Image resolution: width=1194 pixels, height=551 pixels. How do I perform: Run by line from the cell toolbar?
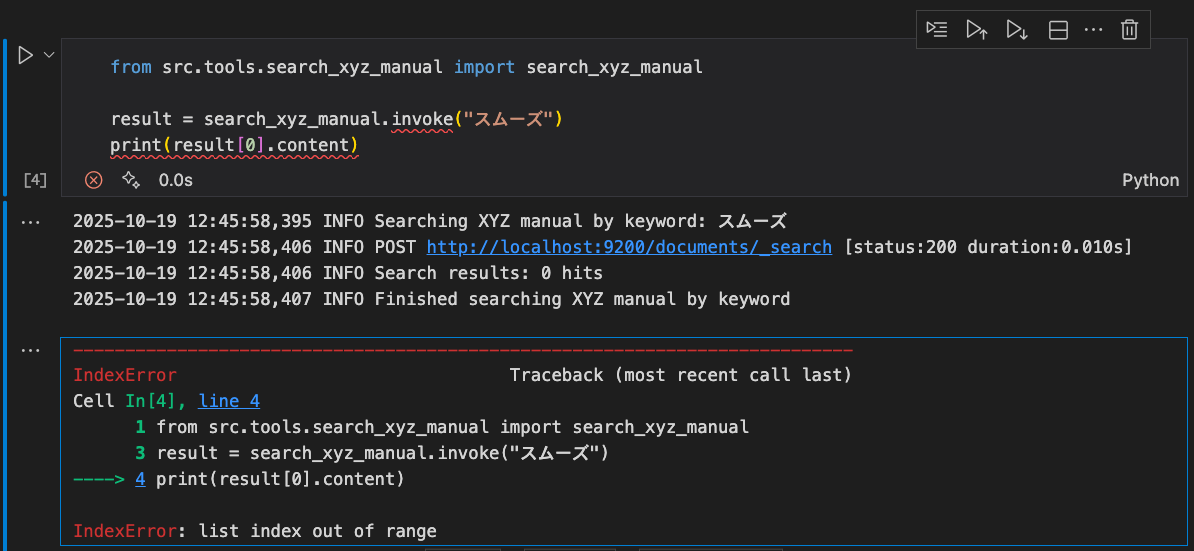click(x=937, y=30)
